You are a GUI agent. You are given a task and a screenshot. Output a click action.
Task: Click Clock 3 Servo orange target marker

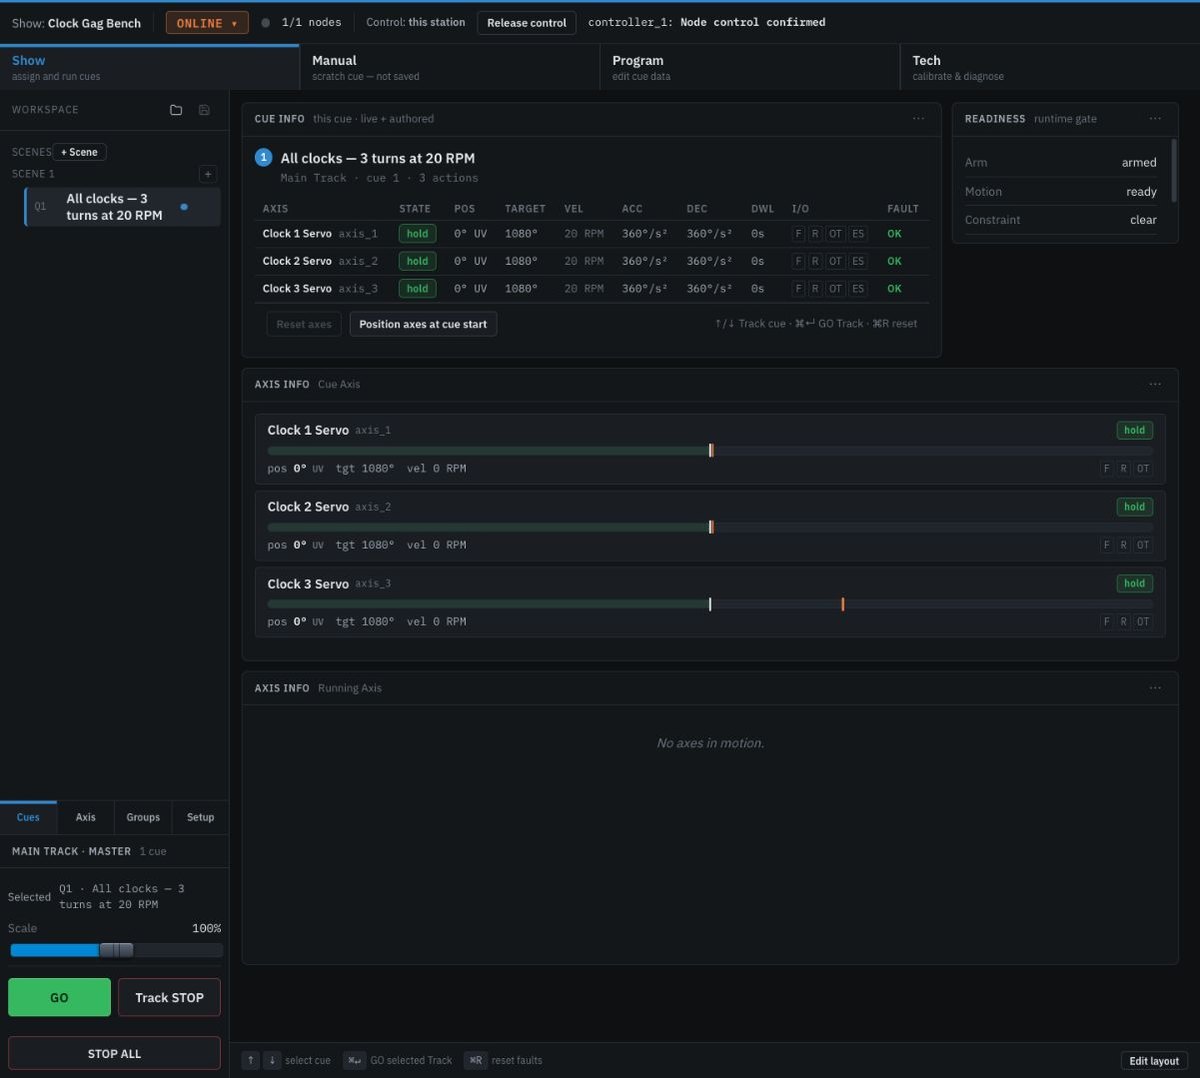click(x=843, y=604)
